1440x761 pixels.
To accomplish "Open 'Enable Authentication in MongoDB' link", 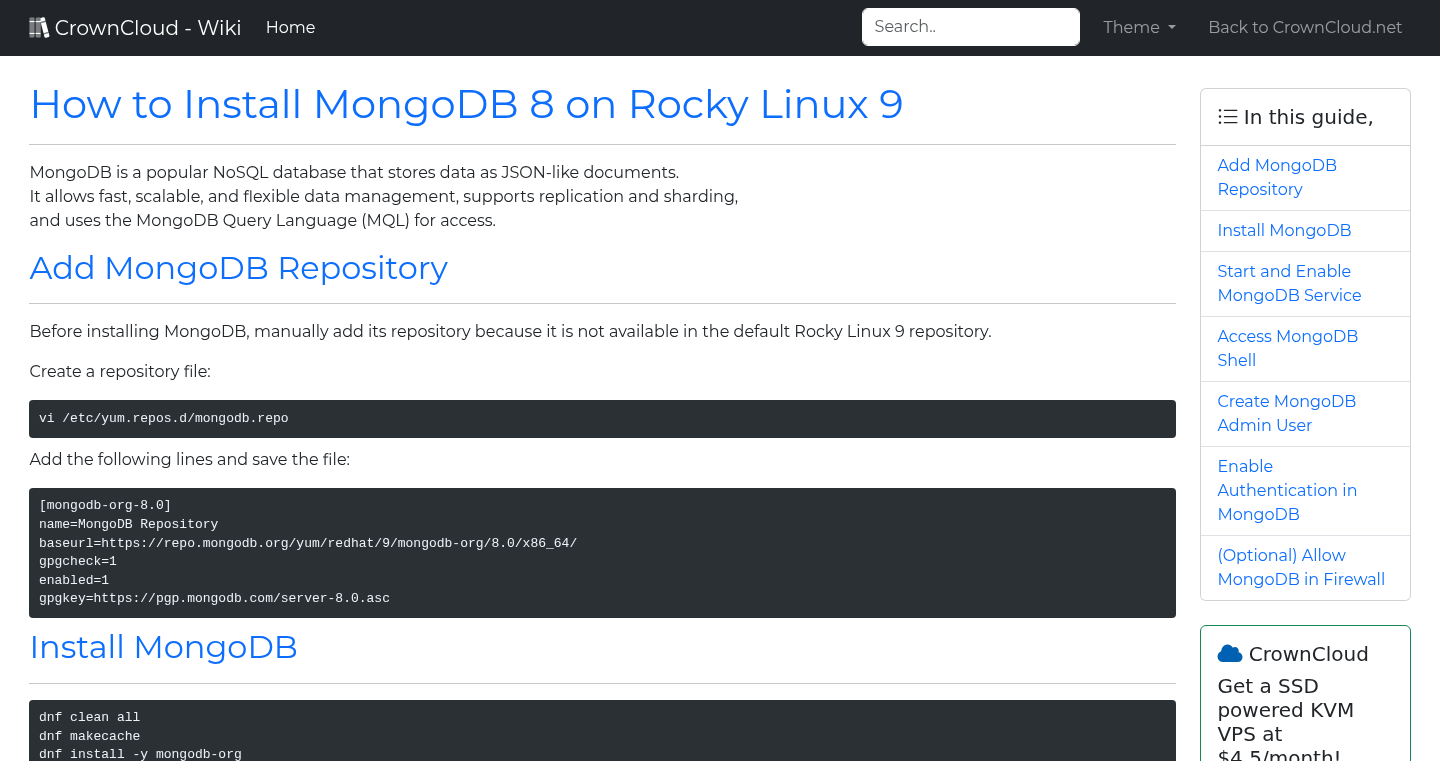I will click(1287, 490).
